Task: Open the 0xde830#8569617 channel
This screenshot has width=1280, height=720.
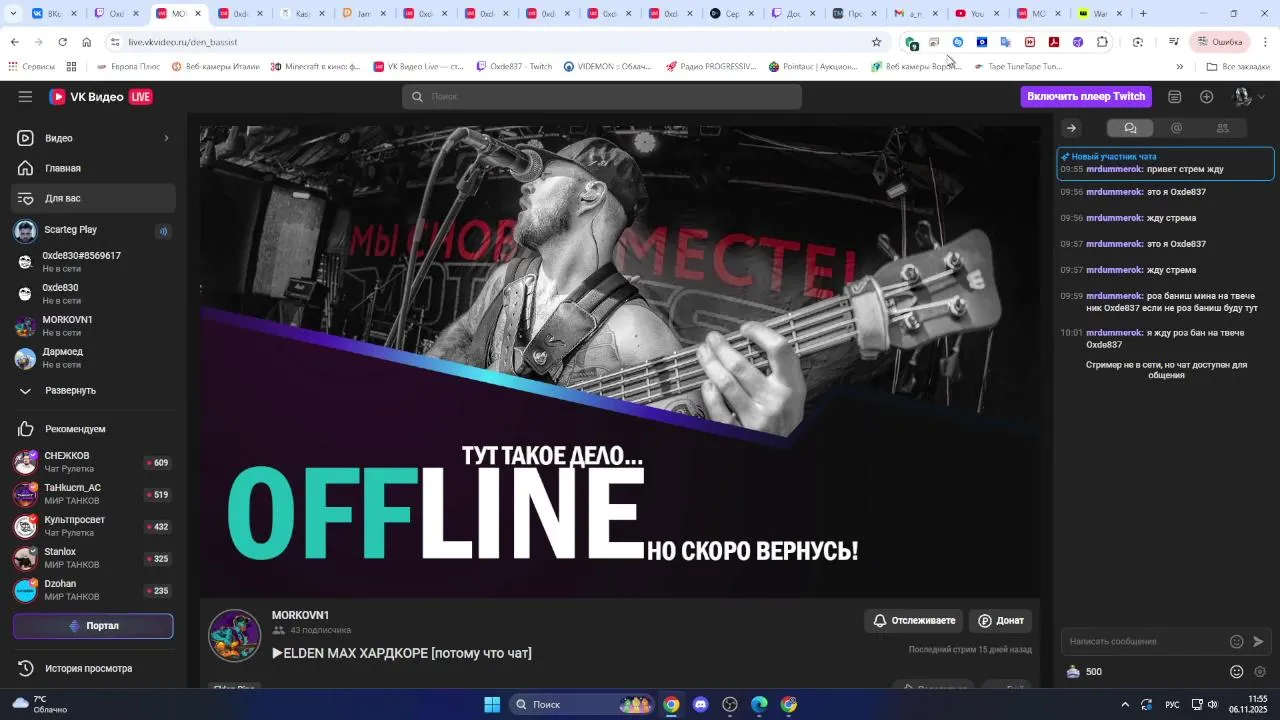Action: 94,262
